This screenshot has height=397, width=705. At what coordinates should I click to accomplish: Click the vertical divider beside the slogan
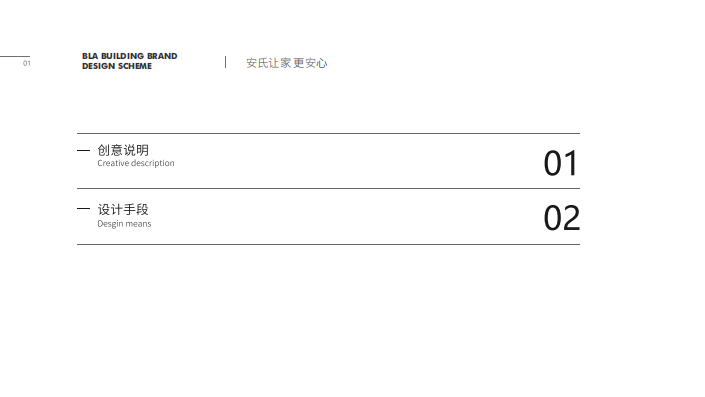tap(225, 62)
